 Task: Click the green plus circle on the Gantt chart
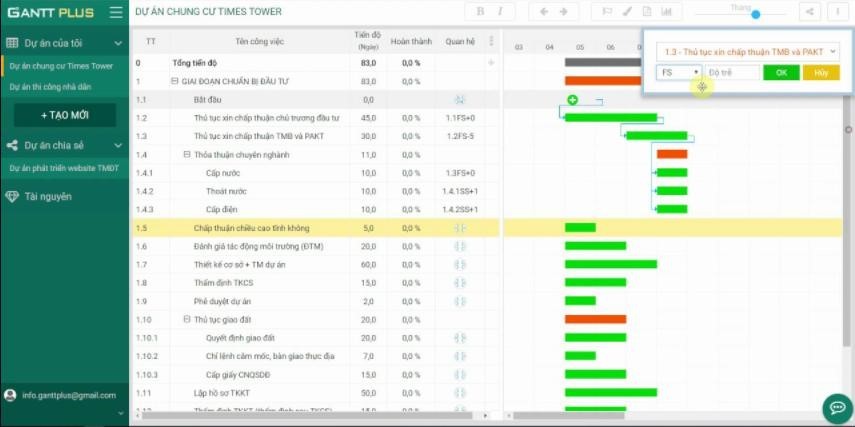573,100
